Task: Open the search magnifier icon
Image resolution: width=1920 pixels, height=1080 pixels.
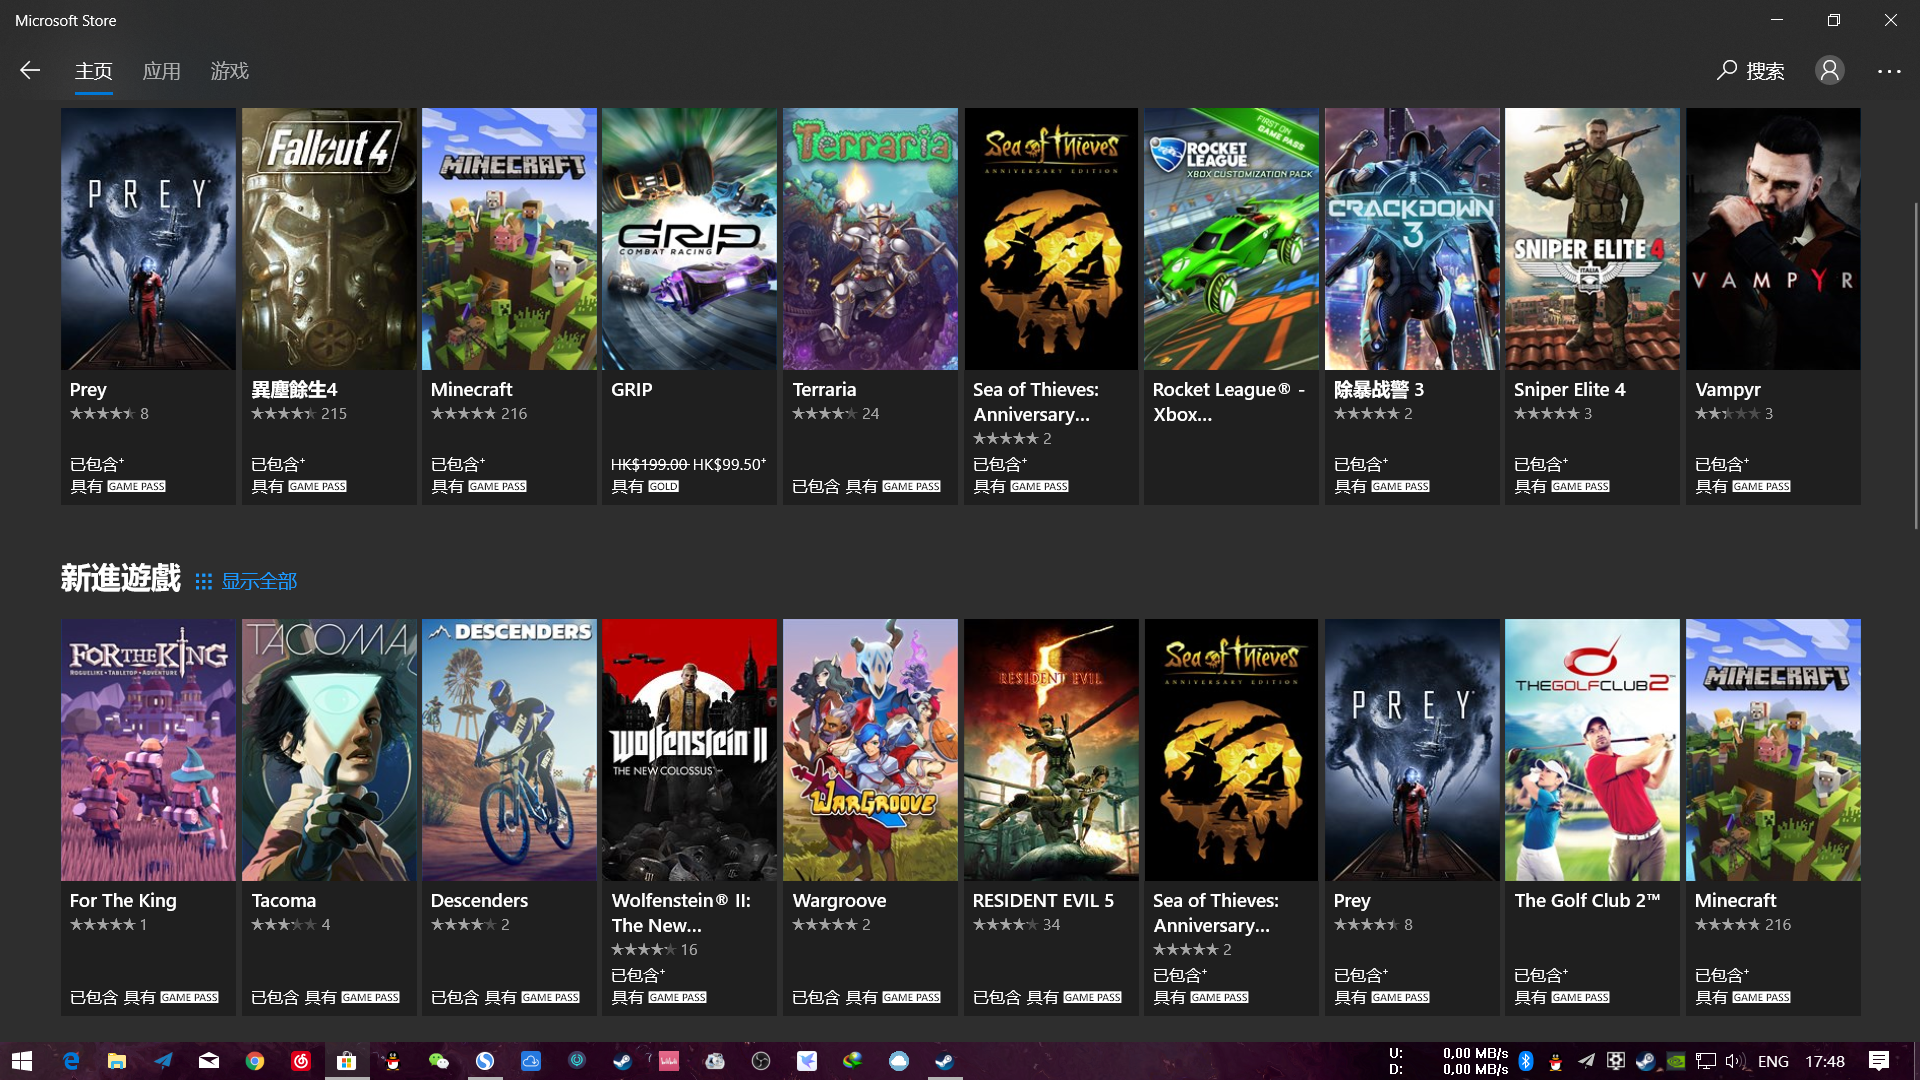Action: (x=1727, y=70)
